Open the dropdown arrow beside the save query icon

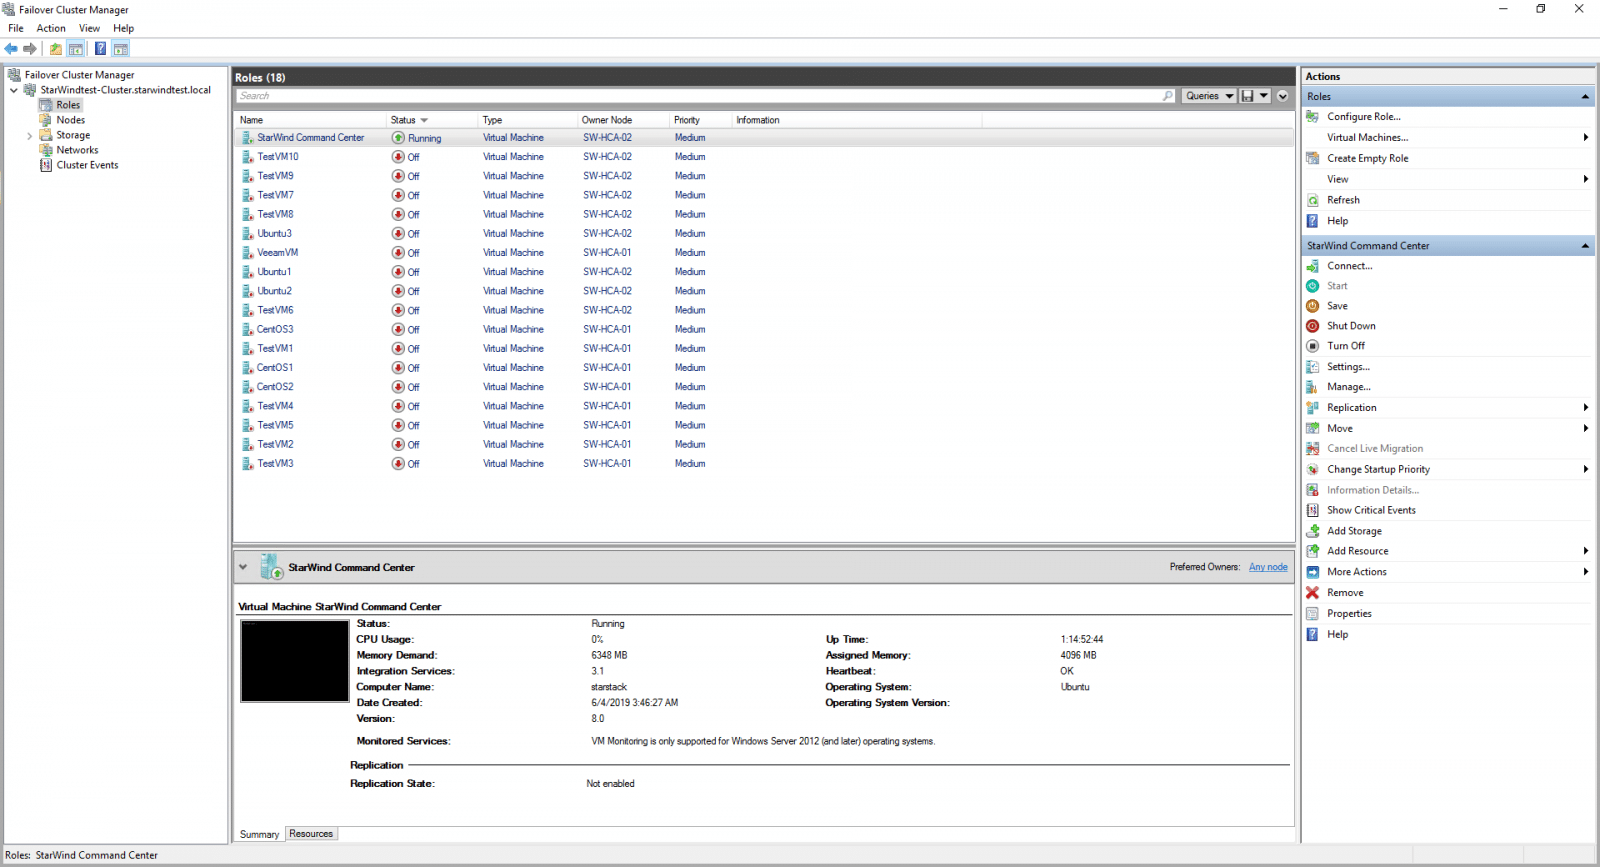point(1264,96)
